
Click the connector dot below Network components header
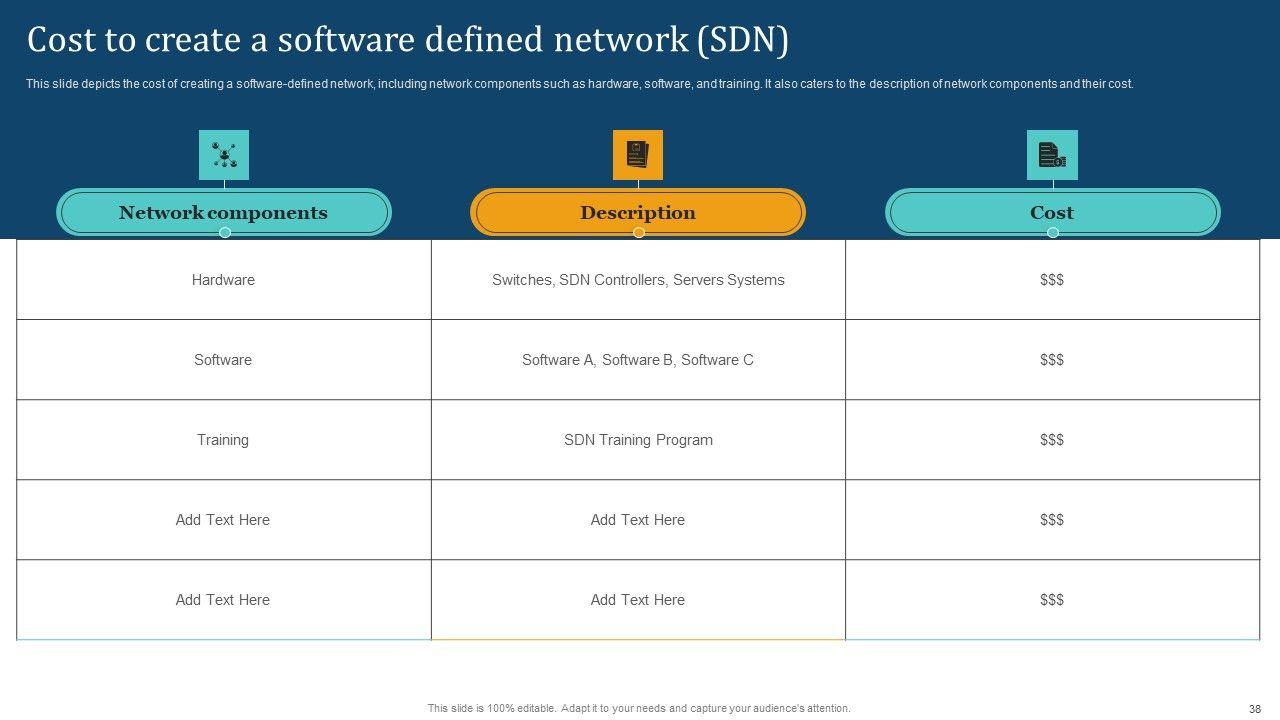(225, 232)
